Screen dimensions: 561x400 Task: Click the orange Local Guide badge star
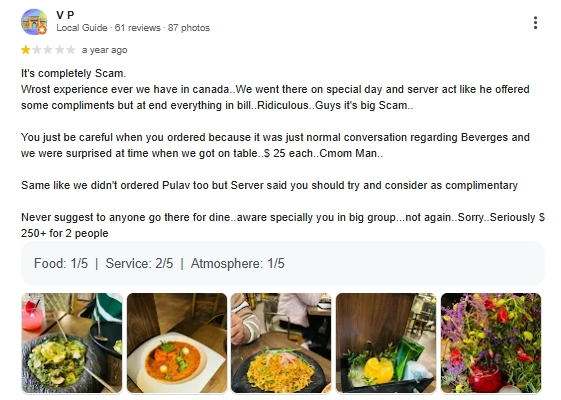(43, 30)
